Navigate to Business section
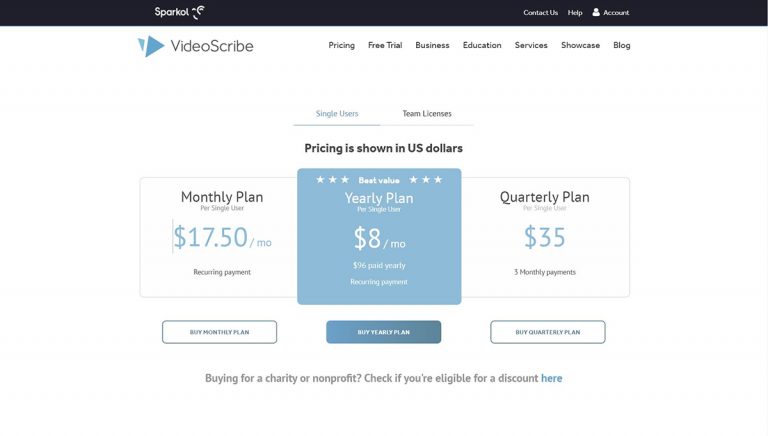Viewport: 768px width, 436px height. [x=432, y=45]
